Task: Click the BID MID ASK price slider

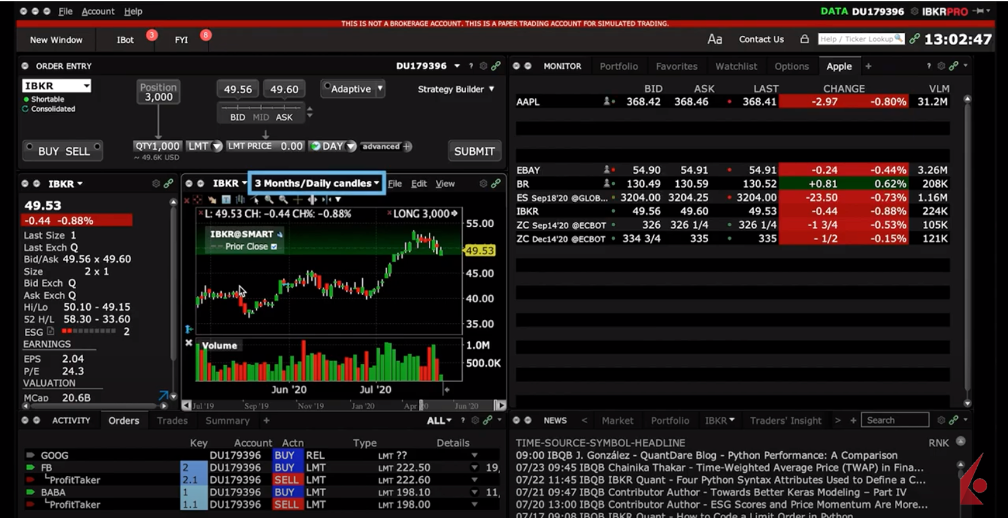Action: 261,108
